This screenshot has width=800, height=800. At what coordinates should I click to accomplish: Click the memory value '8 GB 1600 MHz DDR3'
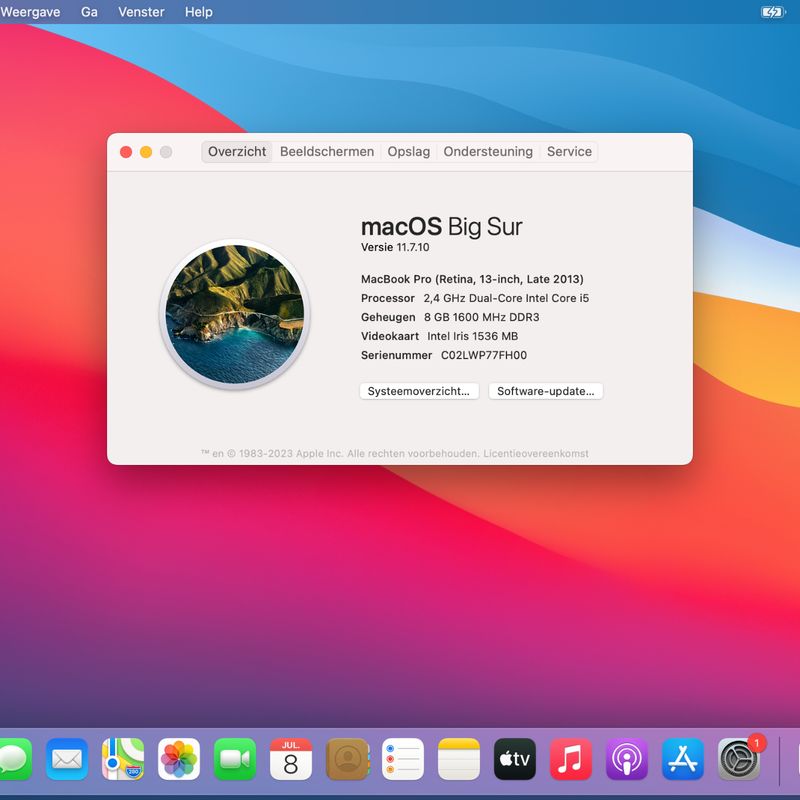482,317
